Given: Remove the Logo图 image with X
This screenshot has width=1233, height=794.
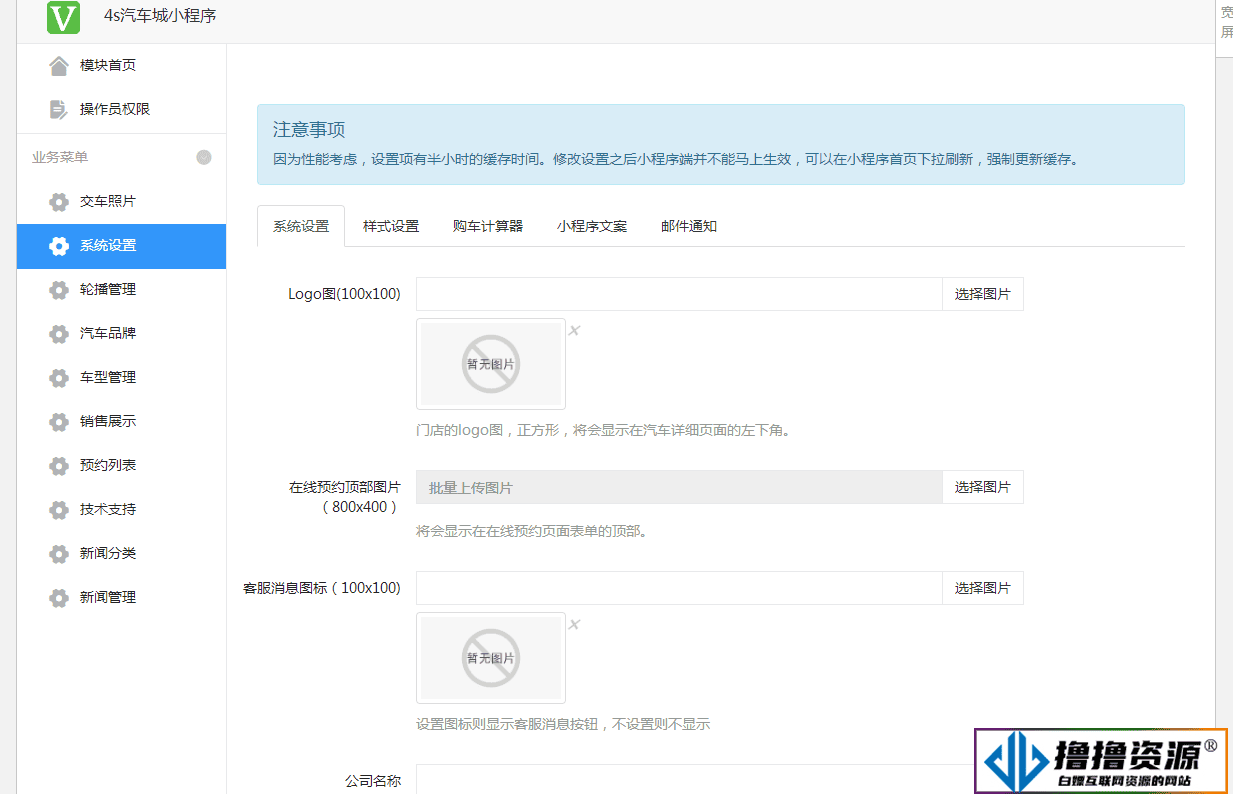Looking at the screenshot, I should [x=574, y=330].
